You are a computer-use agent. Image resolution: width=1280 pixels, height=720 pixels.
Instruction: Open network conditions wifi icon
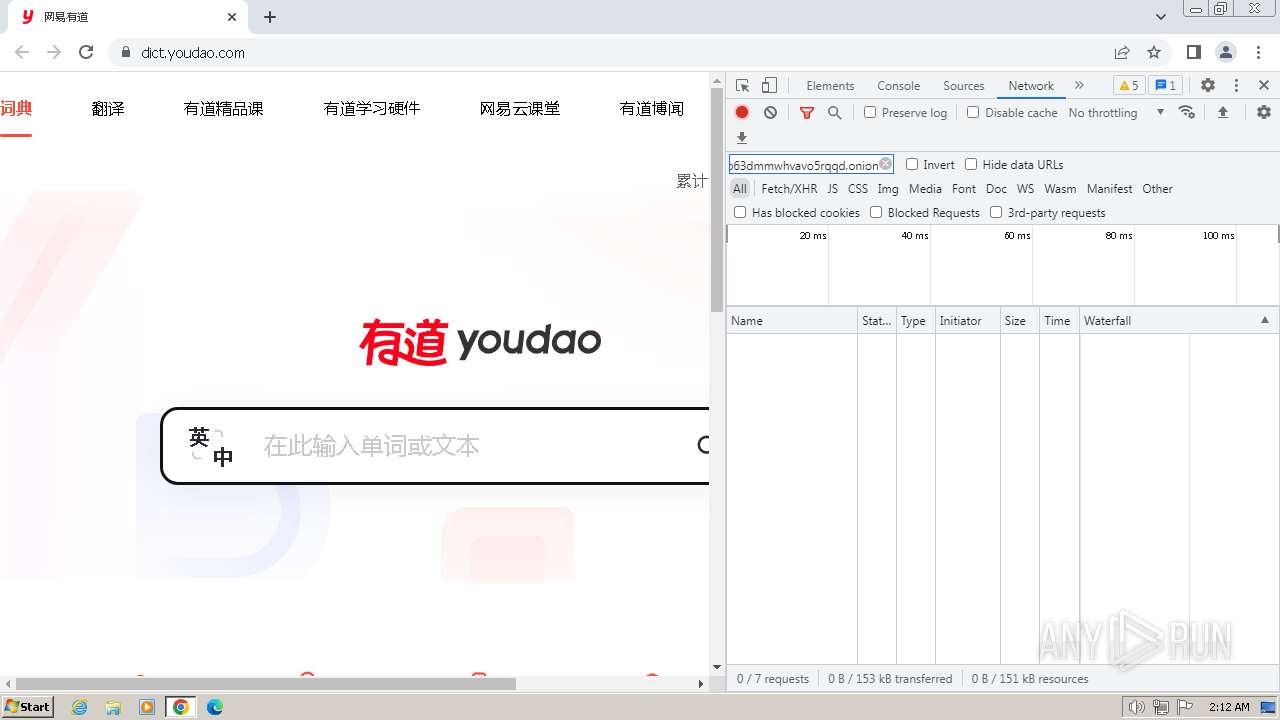coord(1187,112)
